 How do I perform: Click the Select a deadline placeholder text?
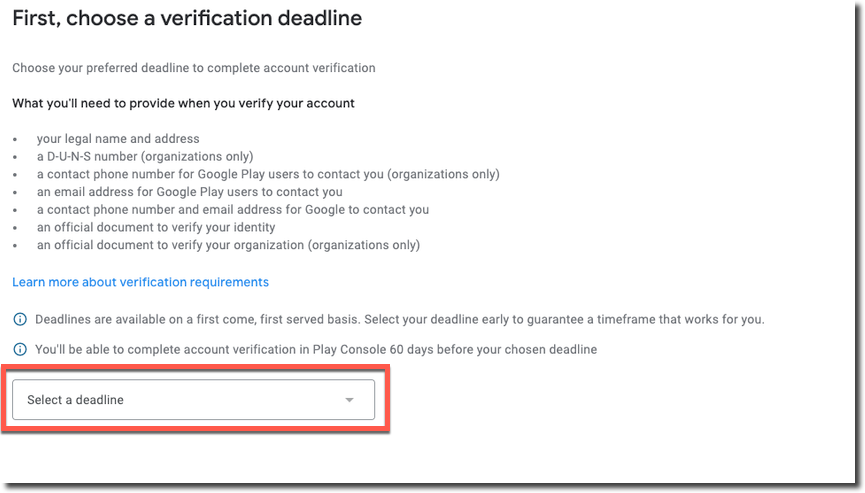[x=76, y=400]
